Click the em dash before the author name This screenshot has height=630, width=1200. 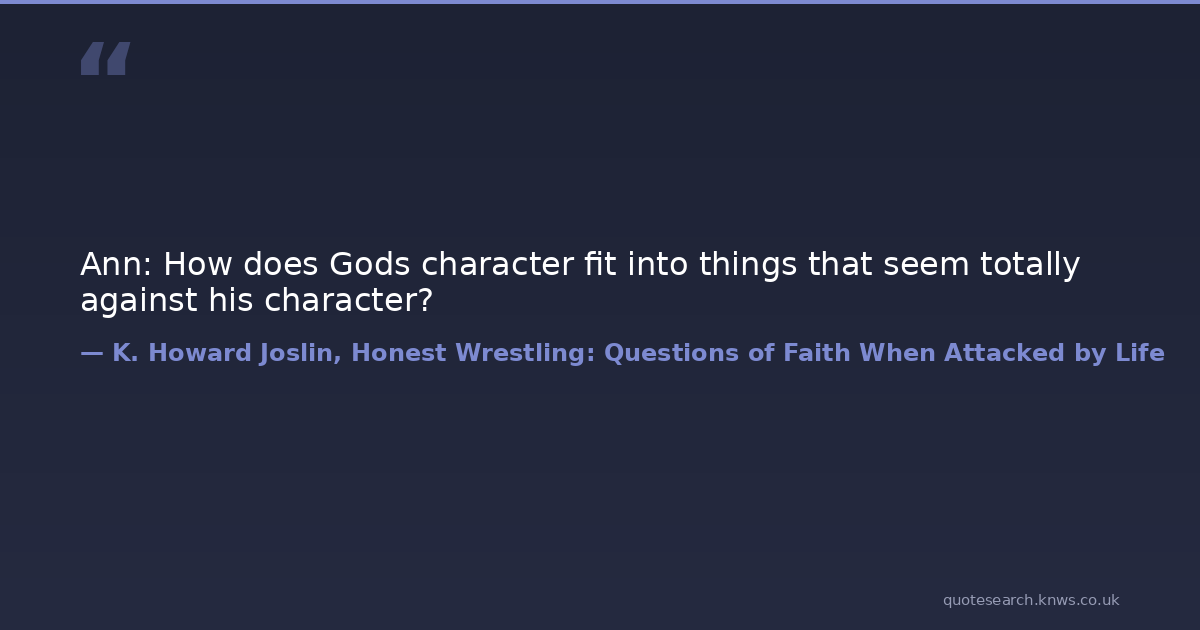[91, 353]
